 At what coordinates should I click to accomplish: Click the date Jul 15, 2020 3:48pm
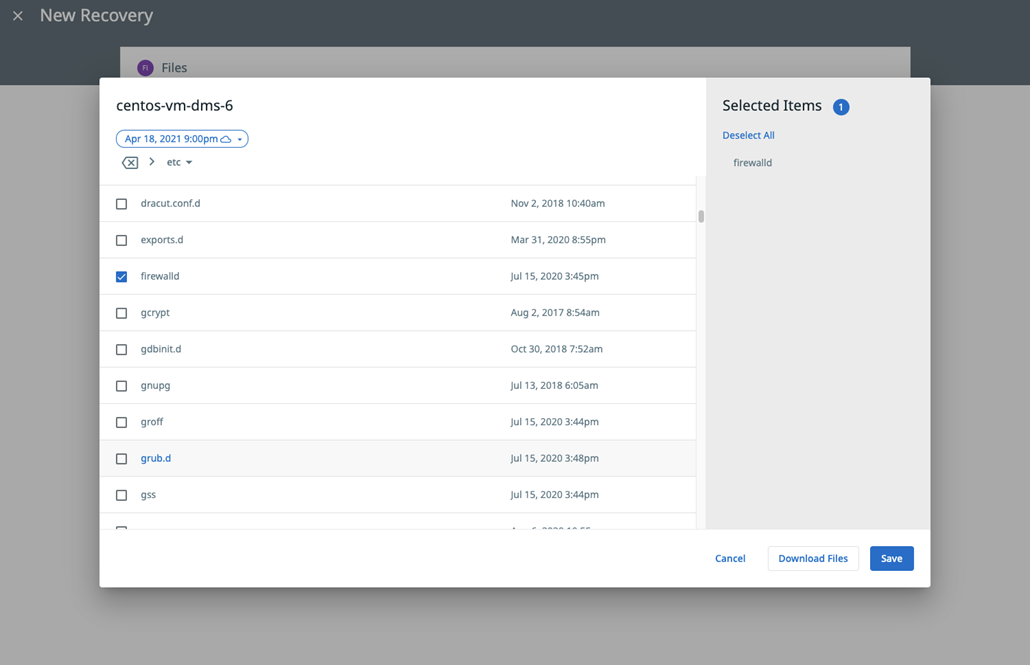(554, 458)
